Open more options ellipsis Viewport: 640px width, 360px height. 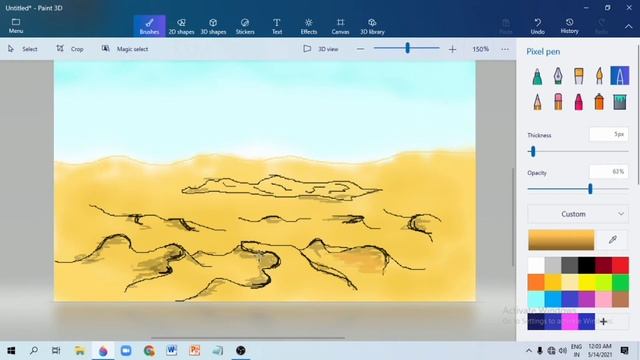tap(505, 49)
